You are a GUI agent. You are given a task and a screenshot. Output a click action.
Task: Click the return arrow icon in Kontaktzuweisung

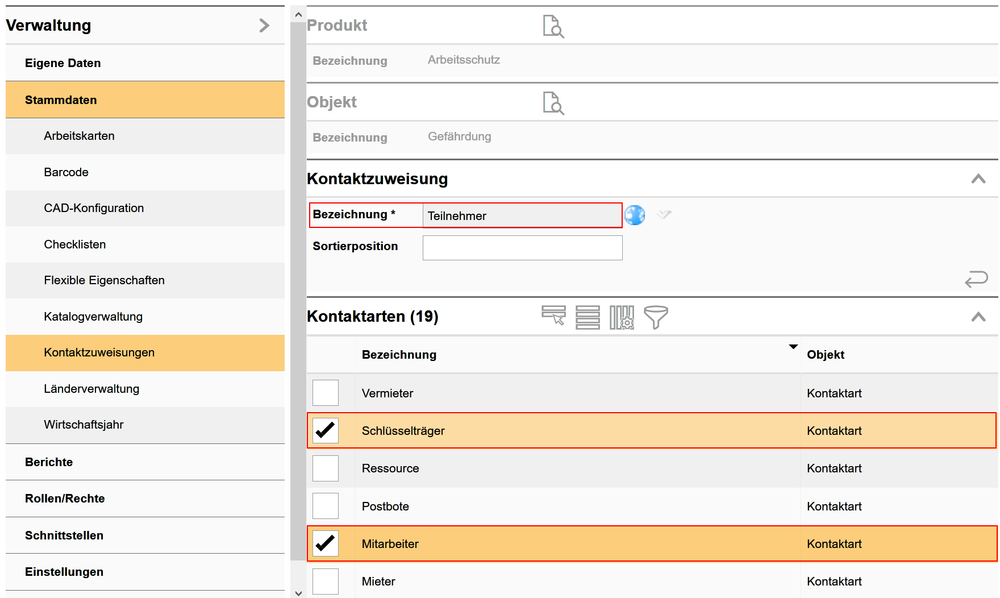pos(976,280)
